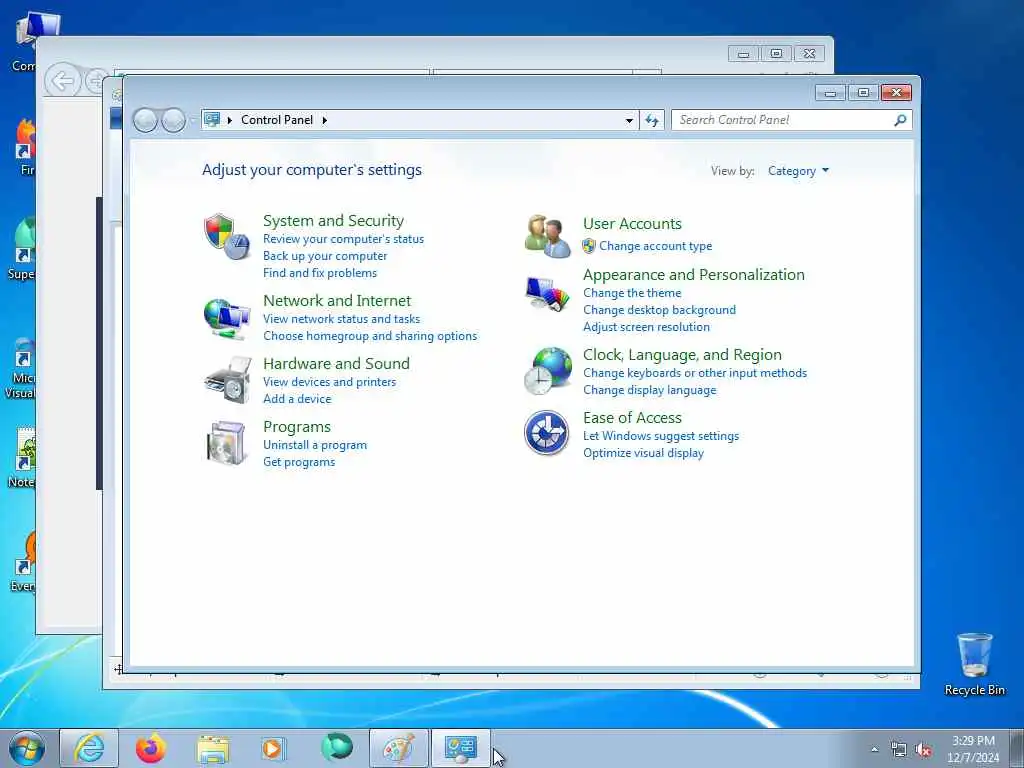This screenshot has height=768, width=1024.
Task: Click Show desktop strip at taskbar end
Action: pyautogui.click(x=1017, y=748)
